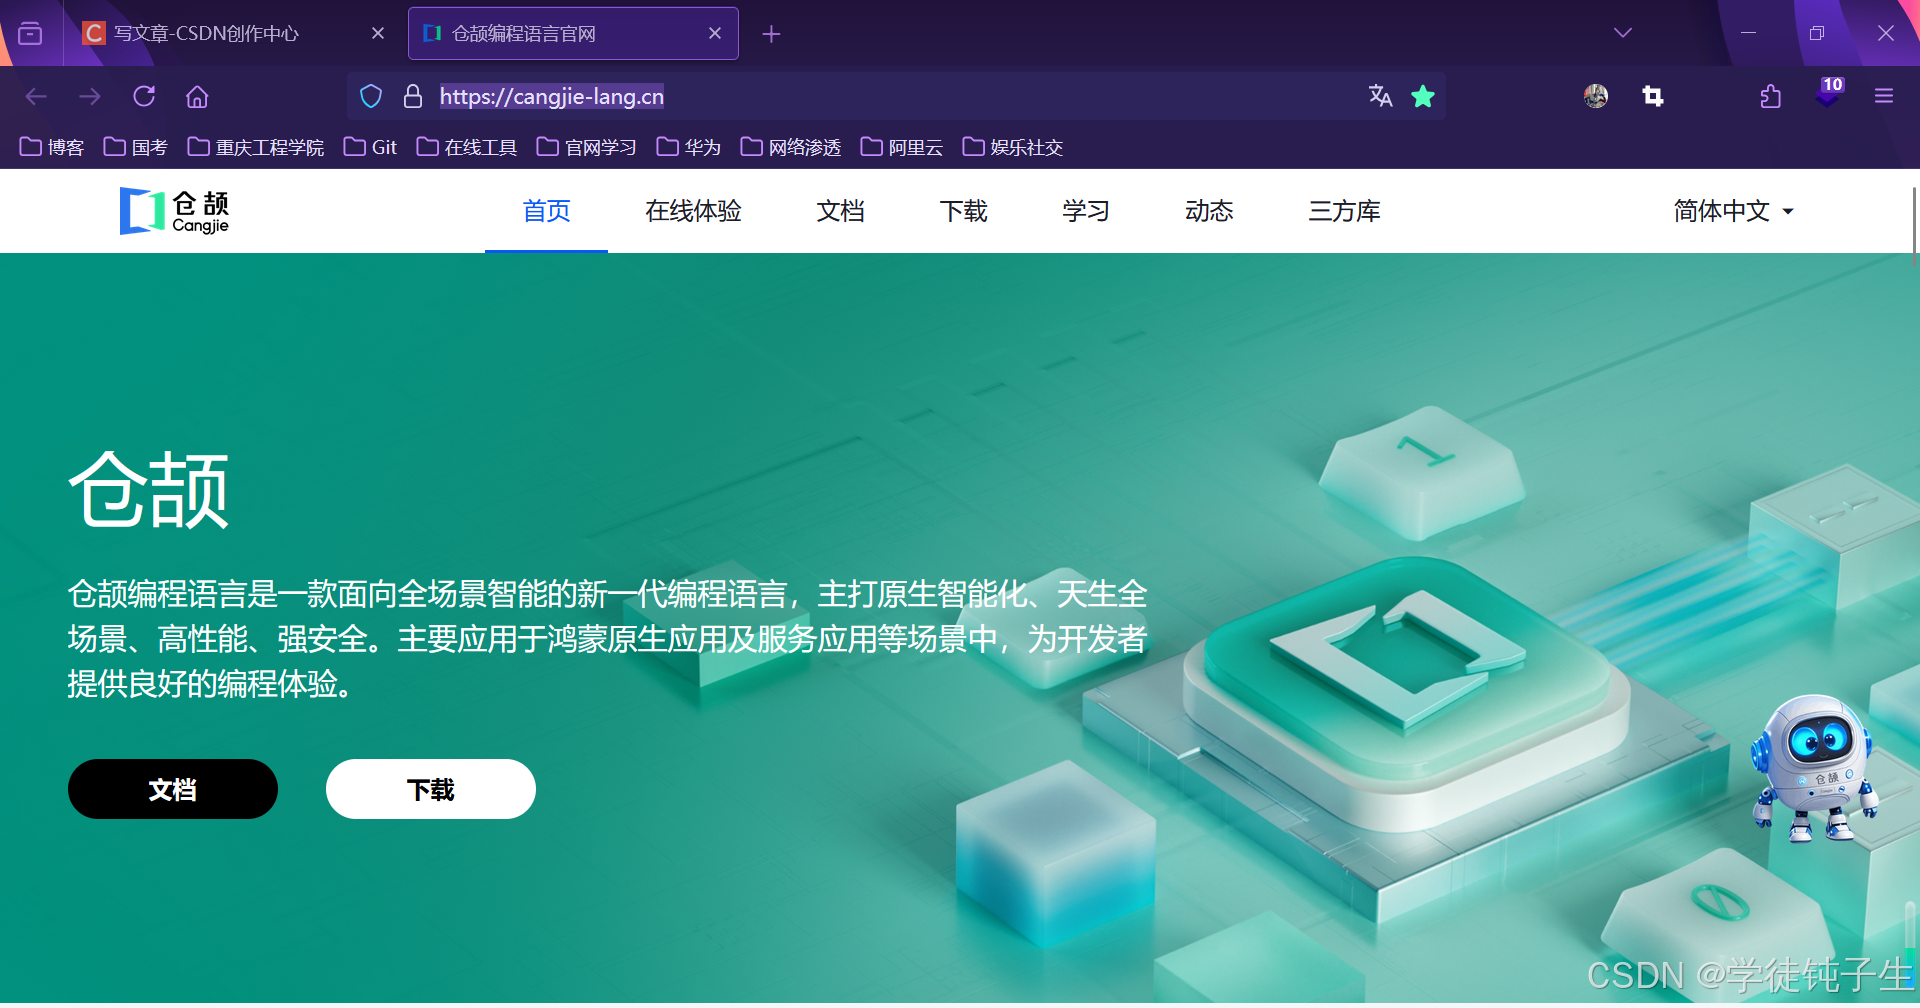Open the 华为 bookmarks folder
The image size is (1920, 1008).
click(689, 147)
